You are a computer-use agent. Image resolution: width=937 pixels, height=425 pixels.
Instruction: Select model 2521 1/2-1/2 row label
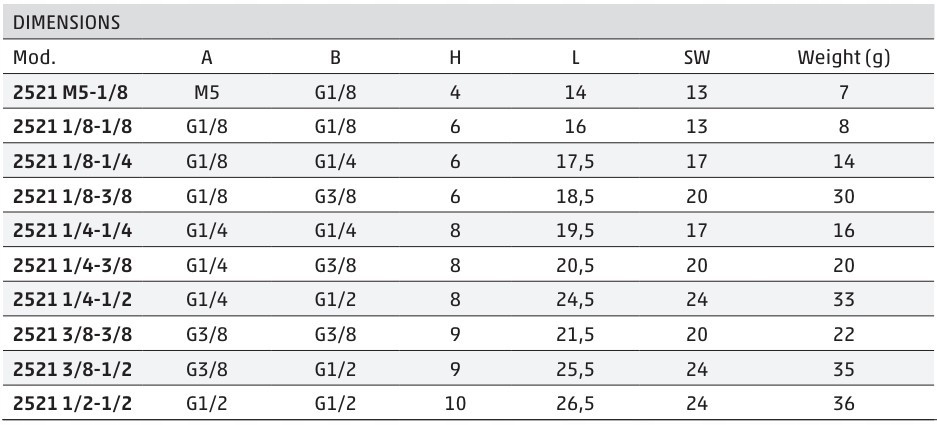click(x=72, y=403)
